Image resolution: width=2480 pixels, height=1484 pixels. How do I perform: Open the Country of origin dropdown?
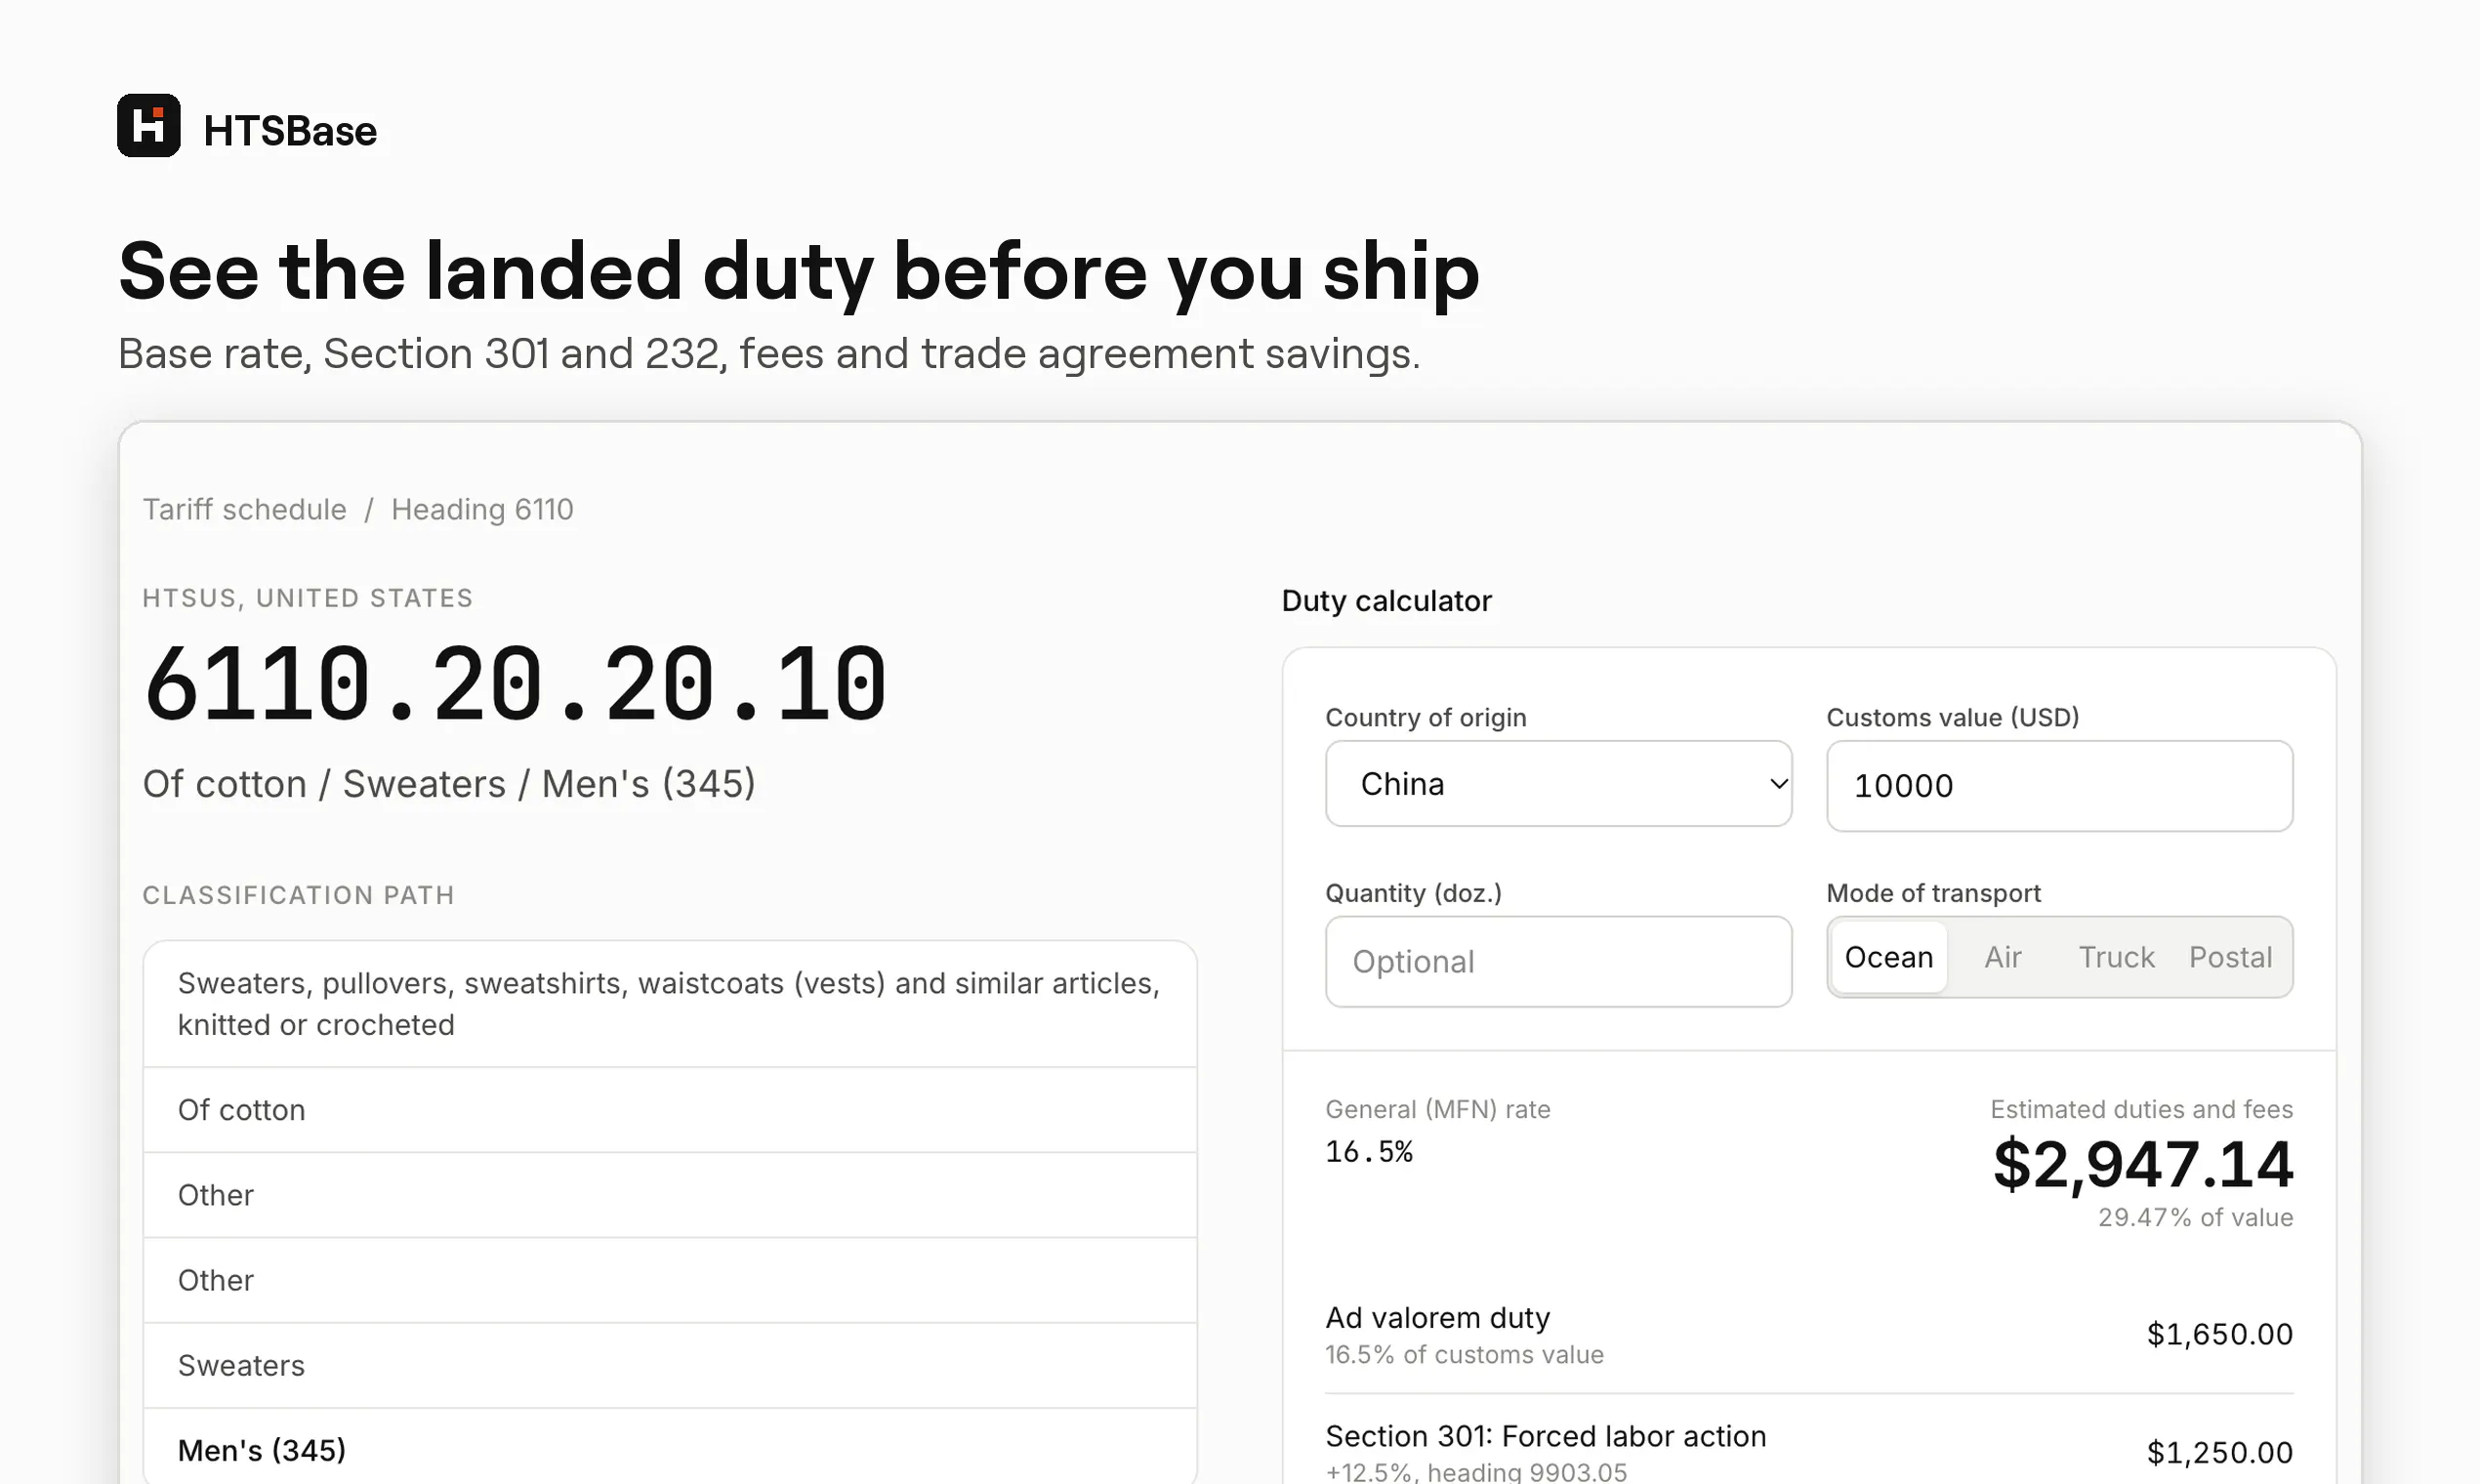[x=1558, y=784]
